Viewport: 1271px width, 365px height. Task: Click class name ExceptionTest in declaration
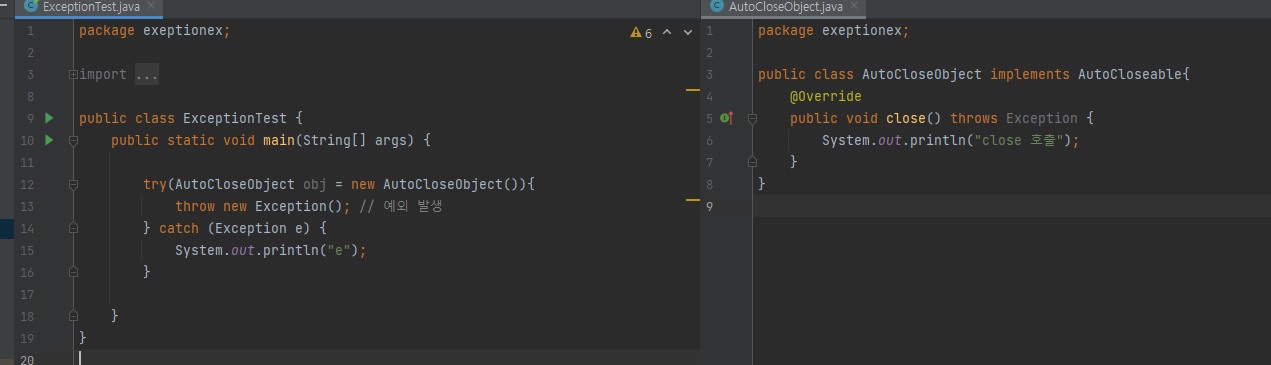pyautogui.click(x=235, y=118)
